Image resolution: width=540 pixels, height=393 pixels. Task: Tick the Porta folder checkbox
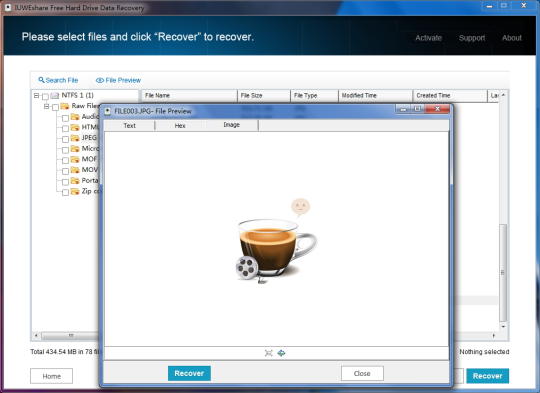[x=65, y=182]
